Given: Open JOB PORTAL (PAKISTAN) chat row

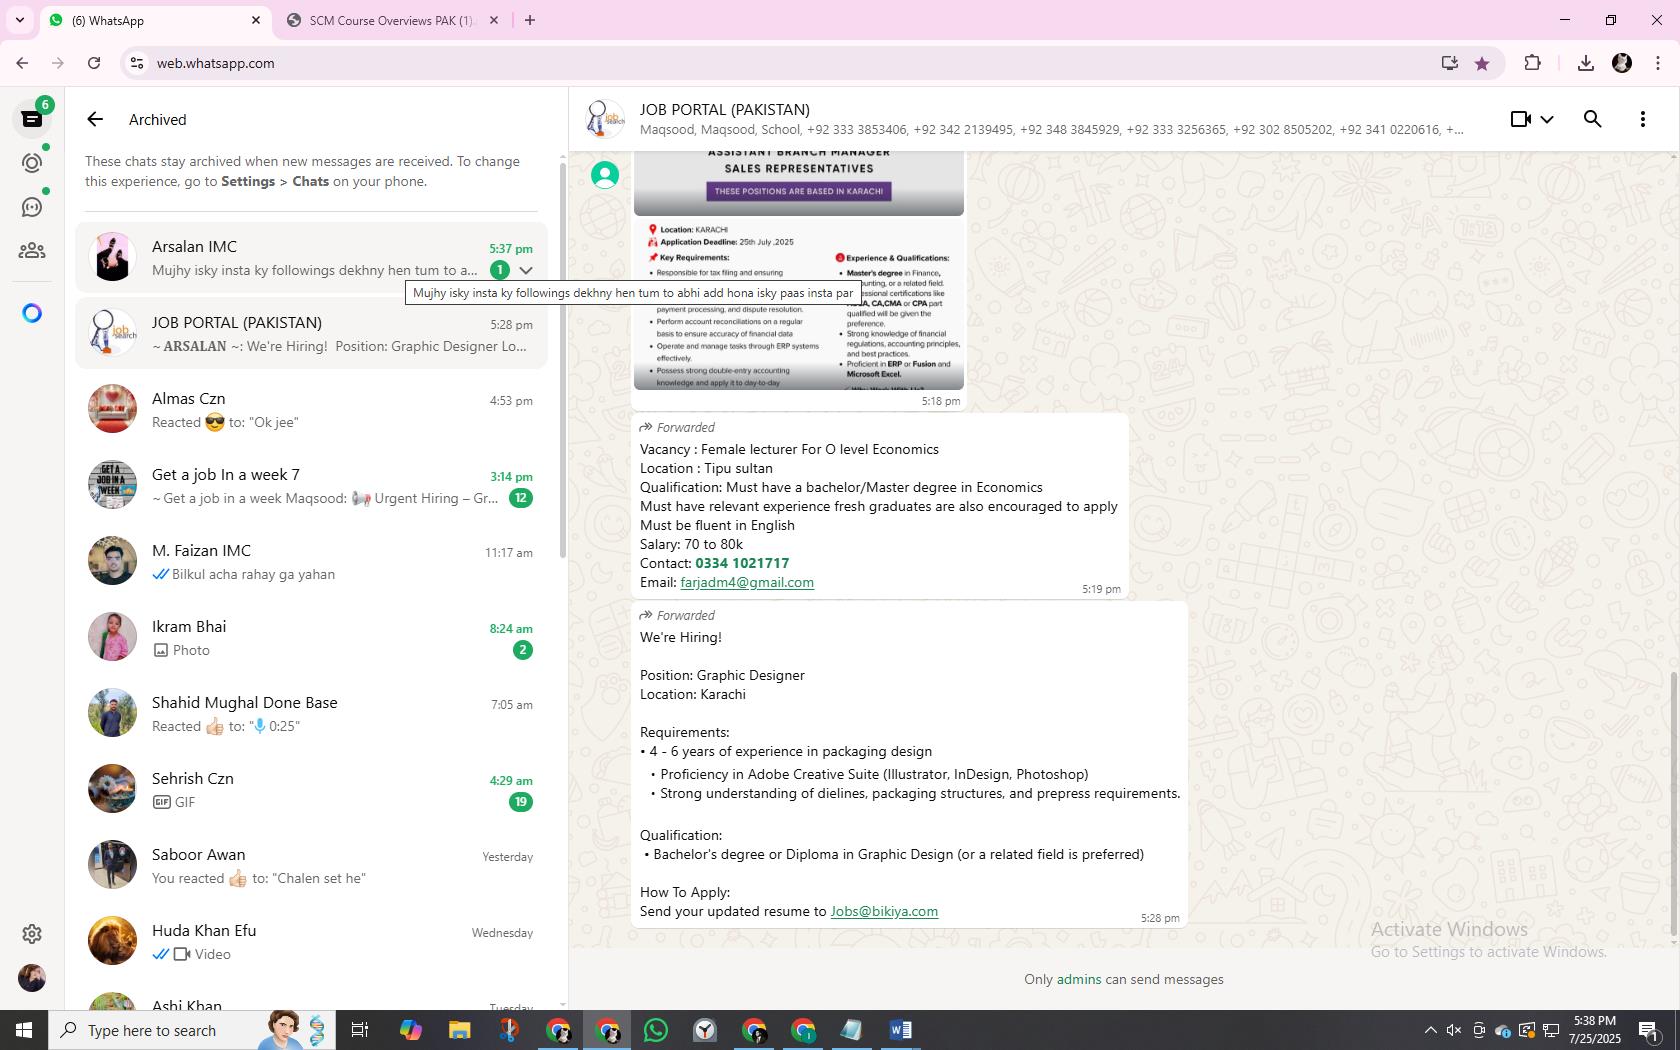Looking at the screenshot, I should pyautogui.click(x=311, y=334).
